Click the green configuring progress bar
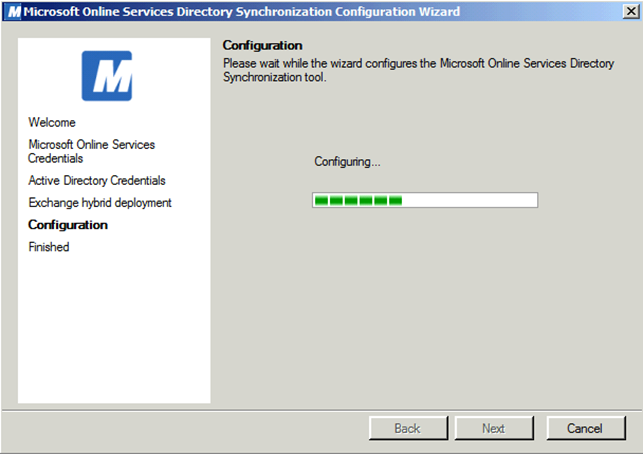The width and height of the screenshot is (643, 454). (x=425, y=200)
